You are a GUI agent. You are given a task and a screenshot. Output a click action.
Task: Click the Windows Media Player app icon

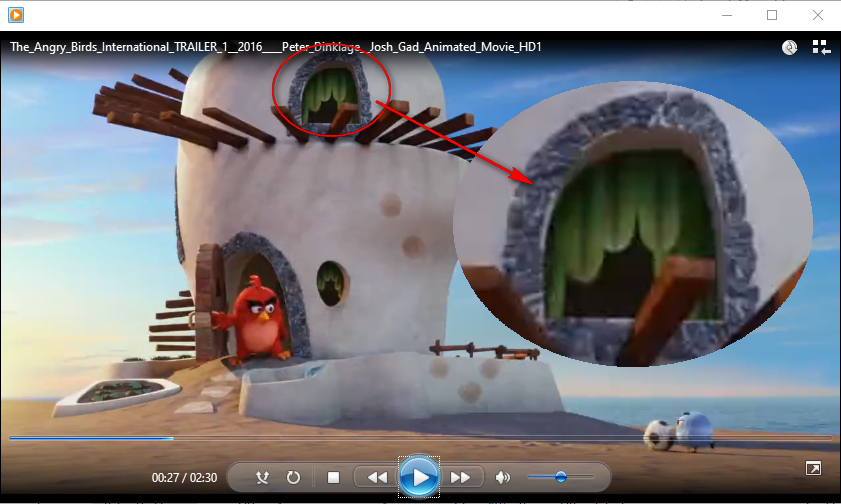point(16,15)
